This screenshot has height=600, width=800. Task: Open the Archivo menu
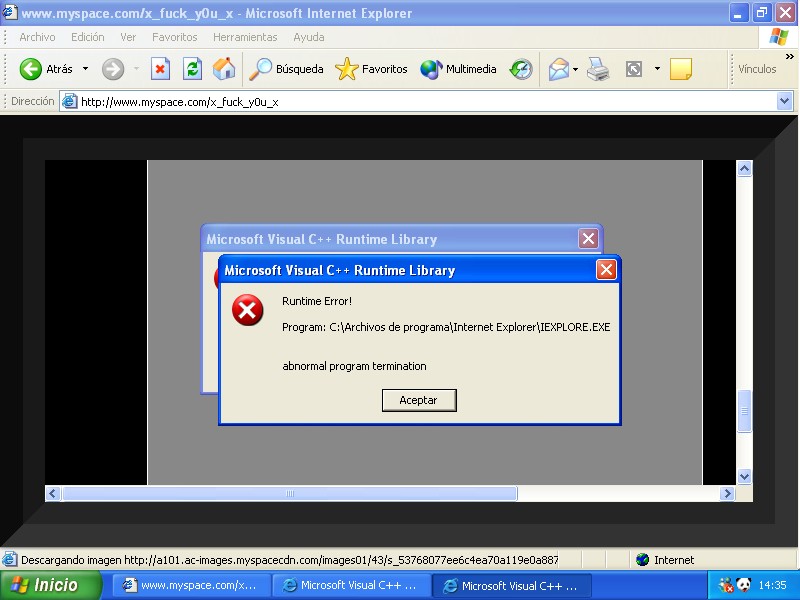(37, 37)
